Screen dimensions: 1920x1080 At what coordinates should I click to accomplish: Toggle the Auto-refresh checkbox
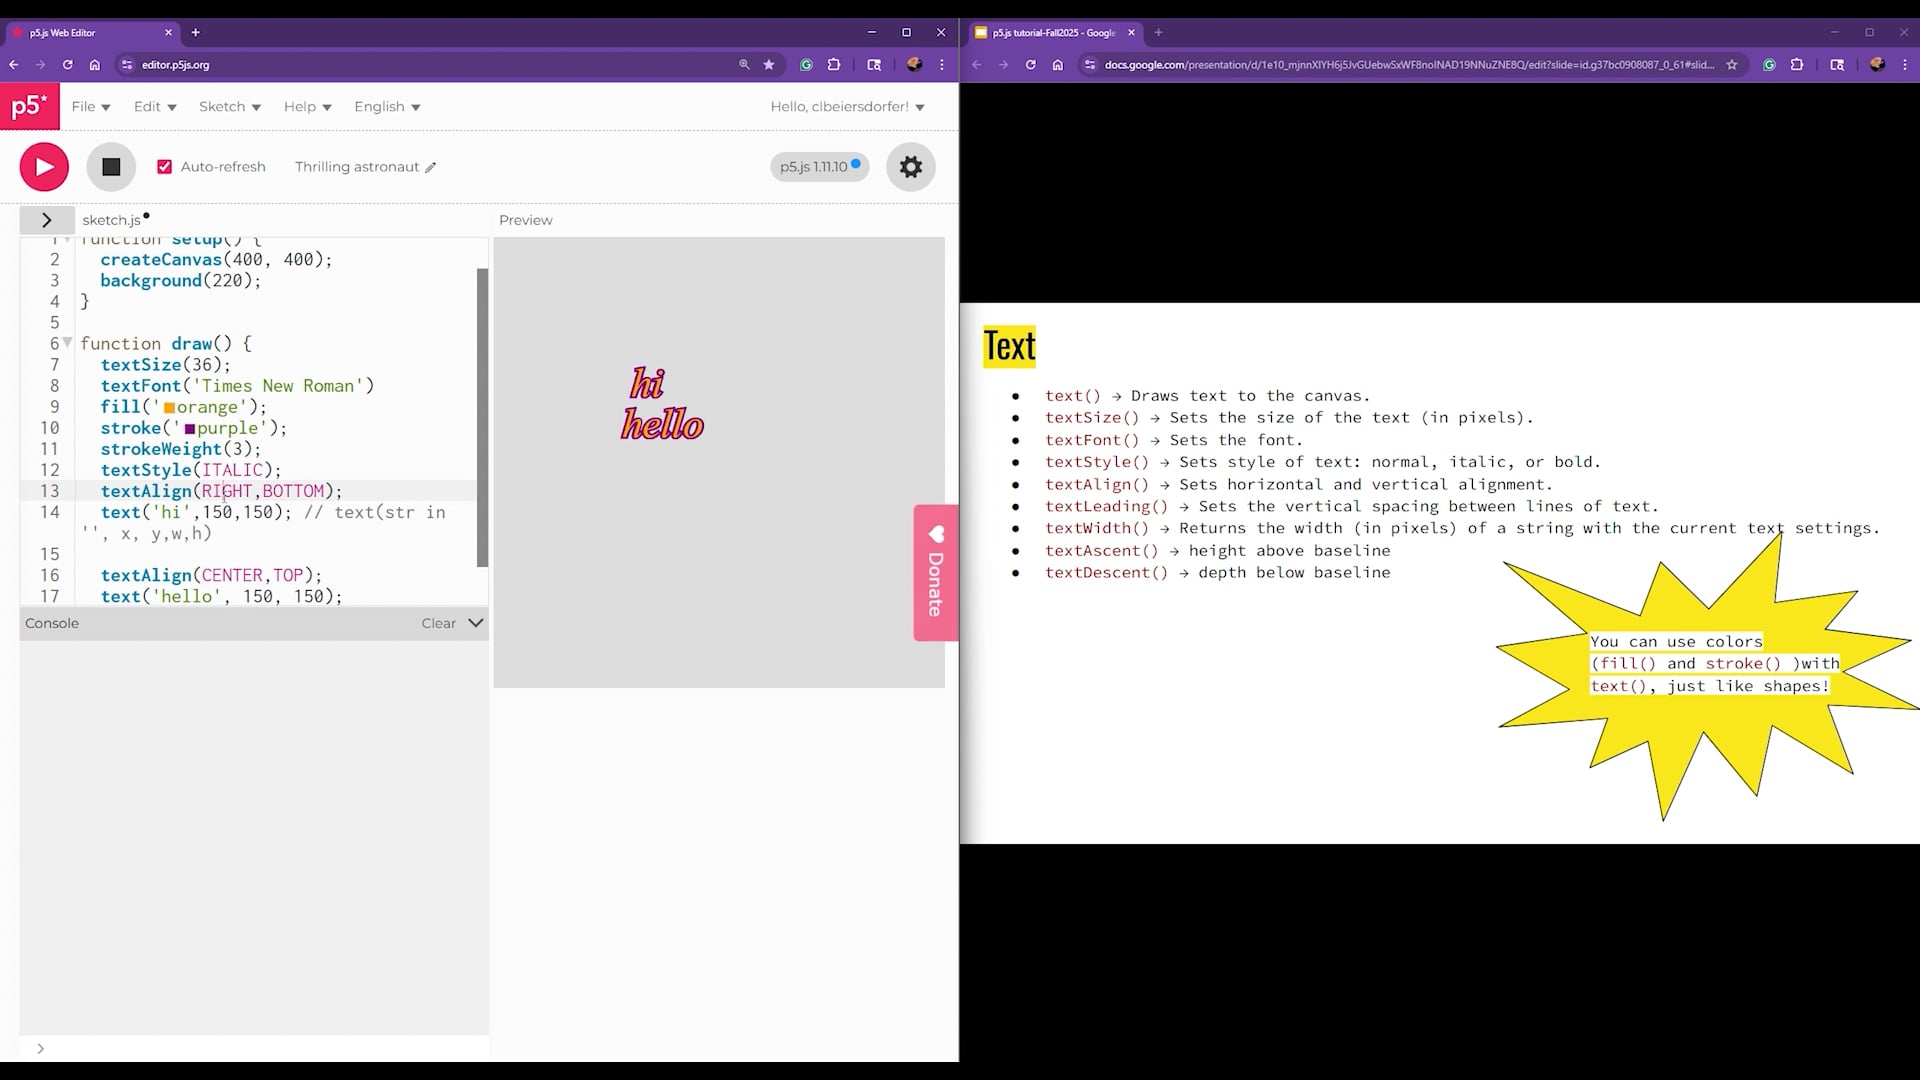(x=165, y=167)
